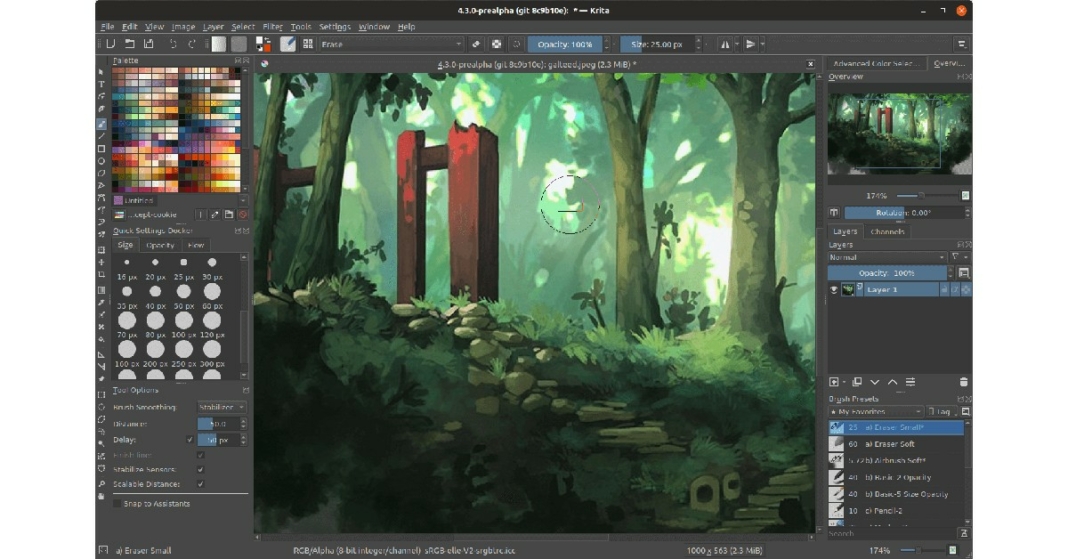Click the brush presets Search field

892,533
